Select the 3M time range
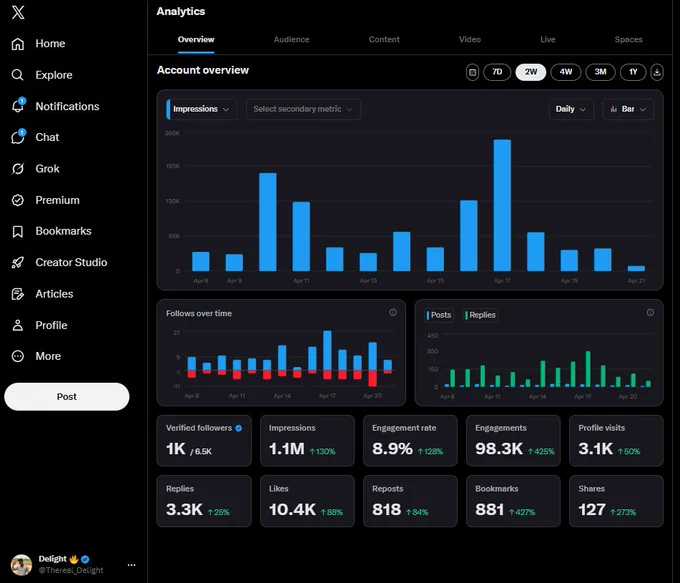 [x=600, y=72]
